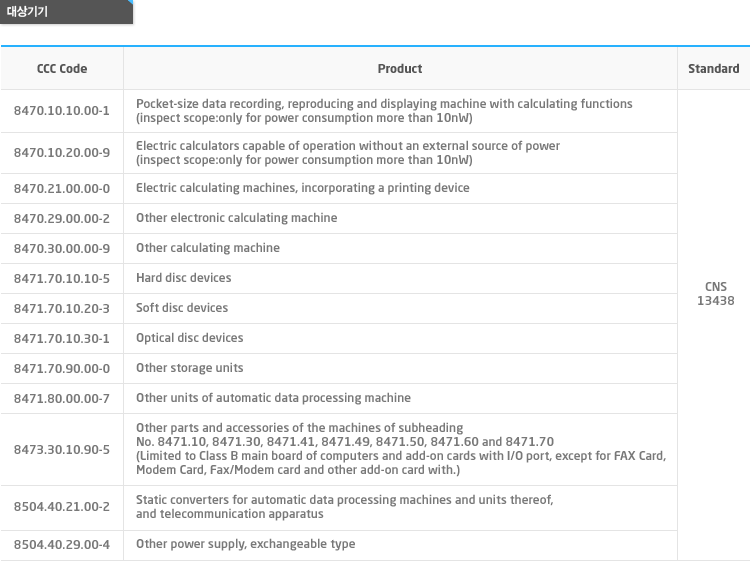The height and width of the screenshot is (561, 750).
Task: Select code 8470.10.20.00-9 cell
Action: coord(62,153)
